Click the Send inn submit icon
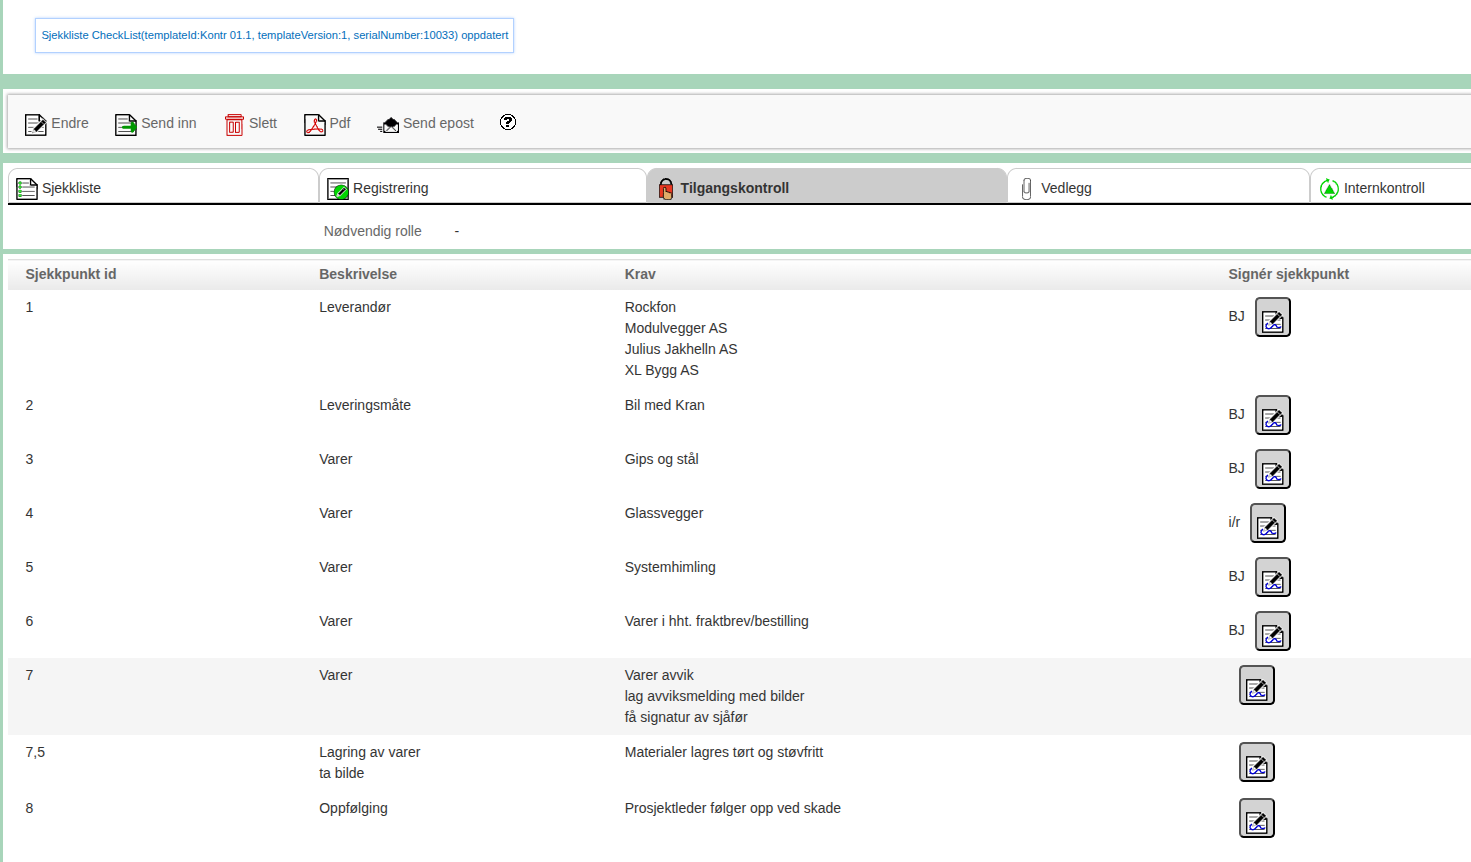Screen dimensions: 1471x862 (124, 123)
